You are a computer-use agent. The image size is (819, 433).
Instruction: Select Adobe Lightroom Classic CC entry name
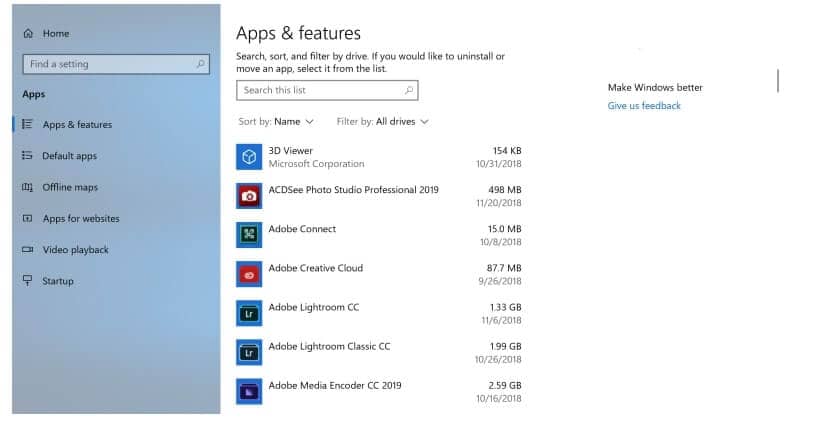tap(329, 346)
